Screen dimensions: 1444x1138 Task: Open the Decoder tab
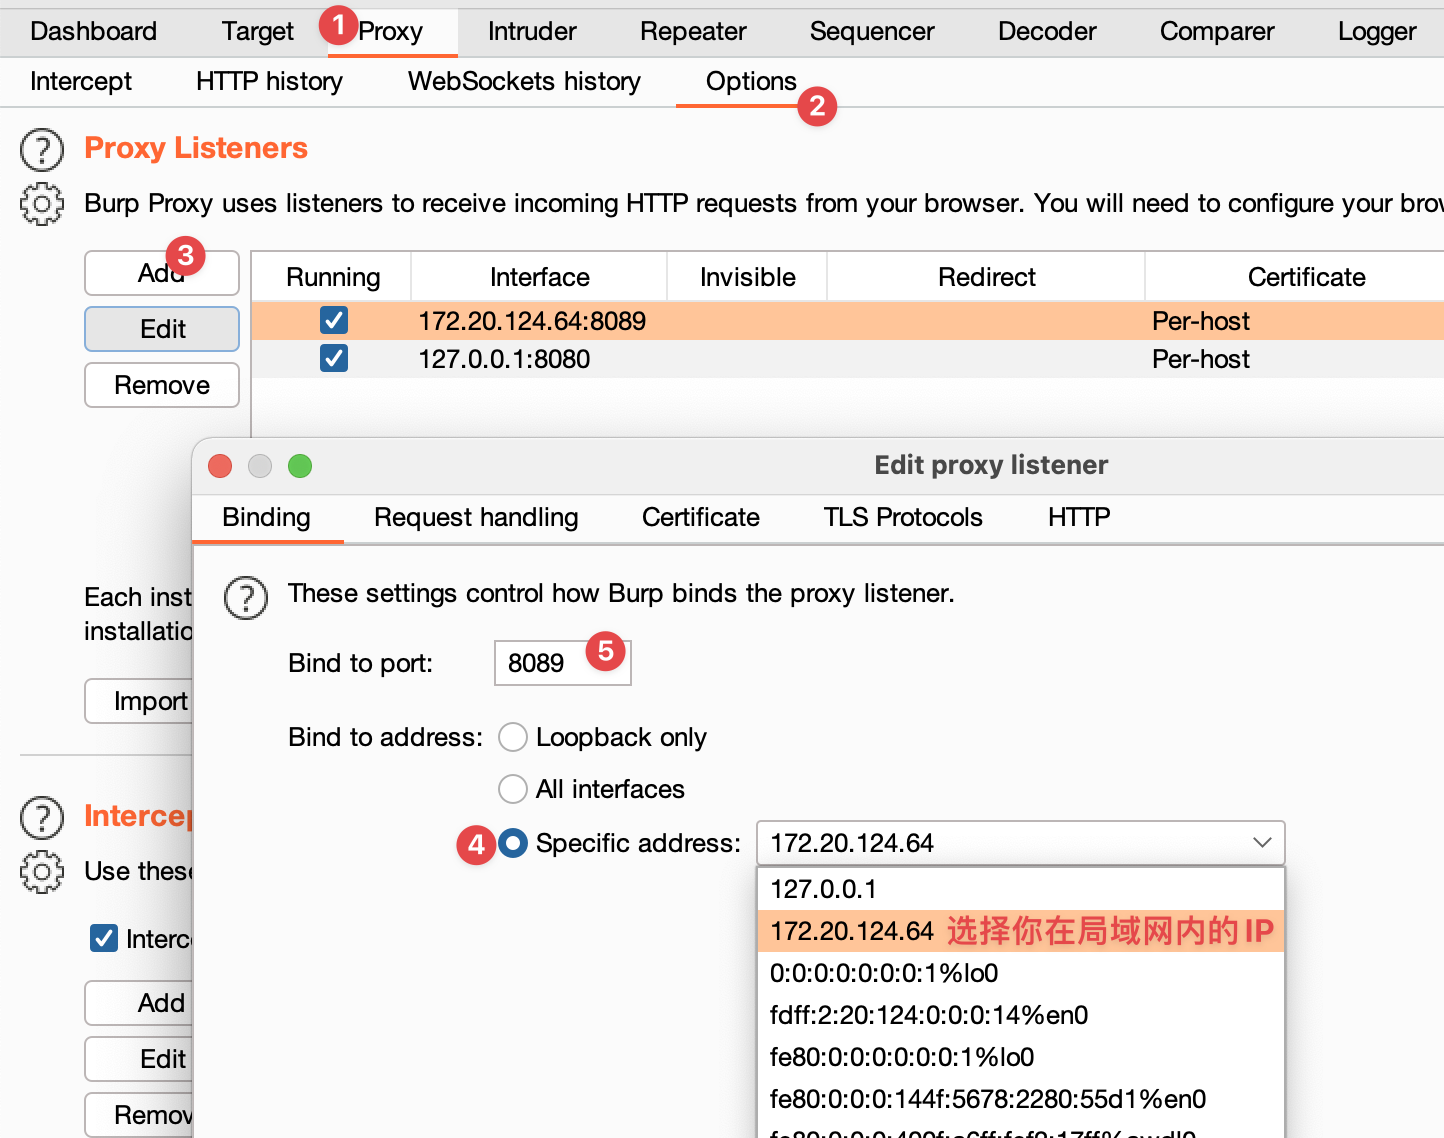pos(1047,32)
